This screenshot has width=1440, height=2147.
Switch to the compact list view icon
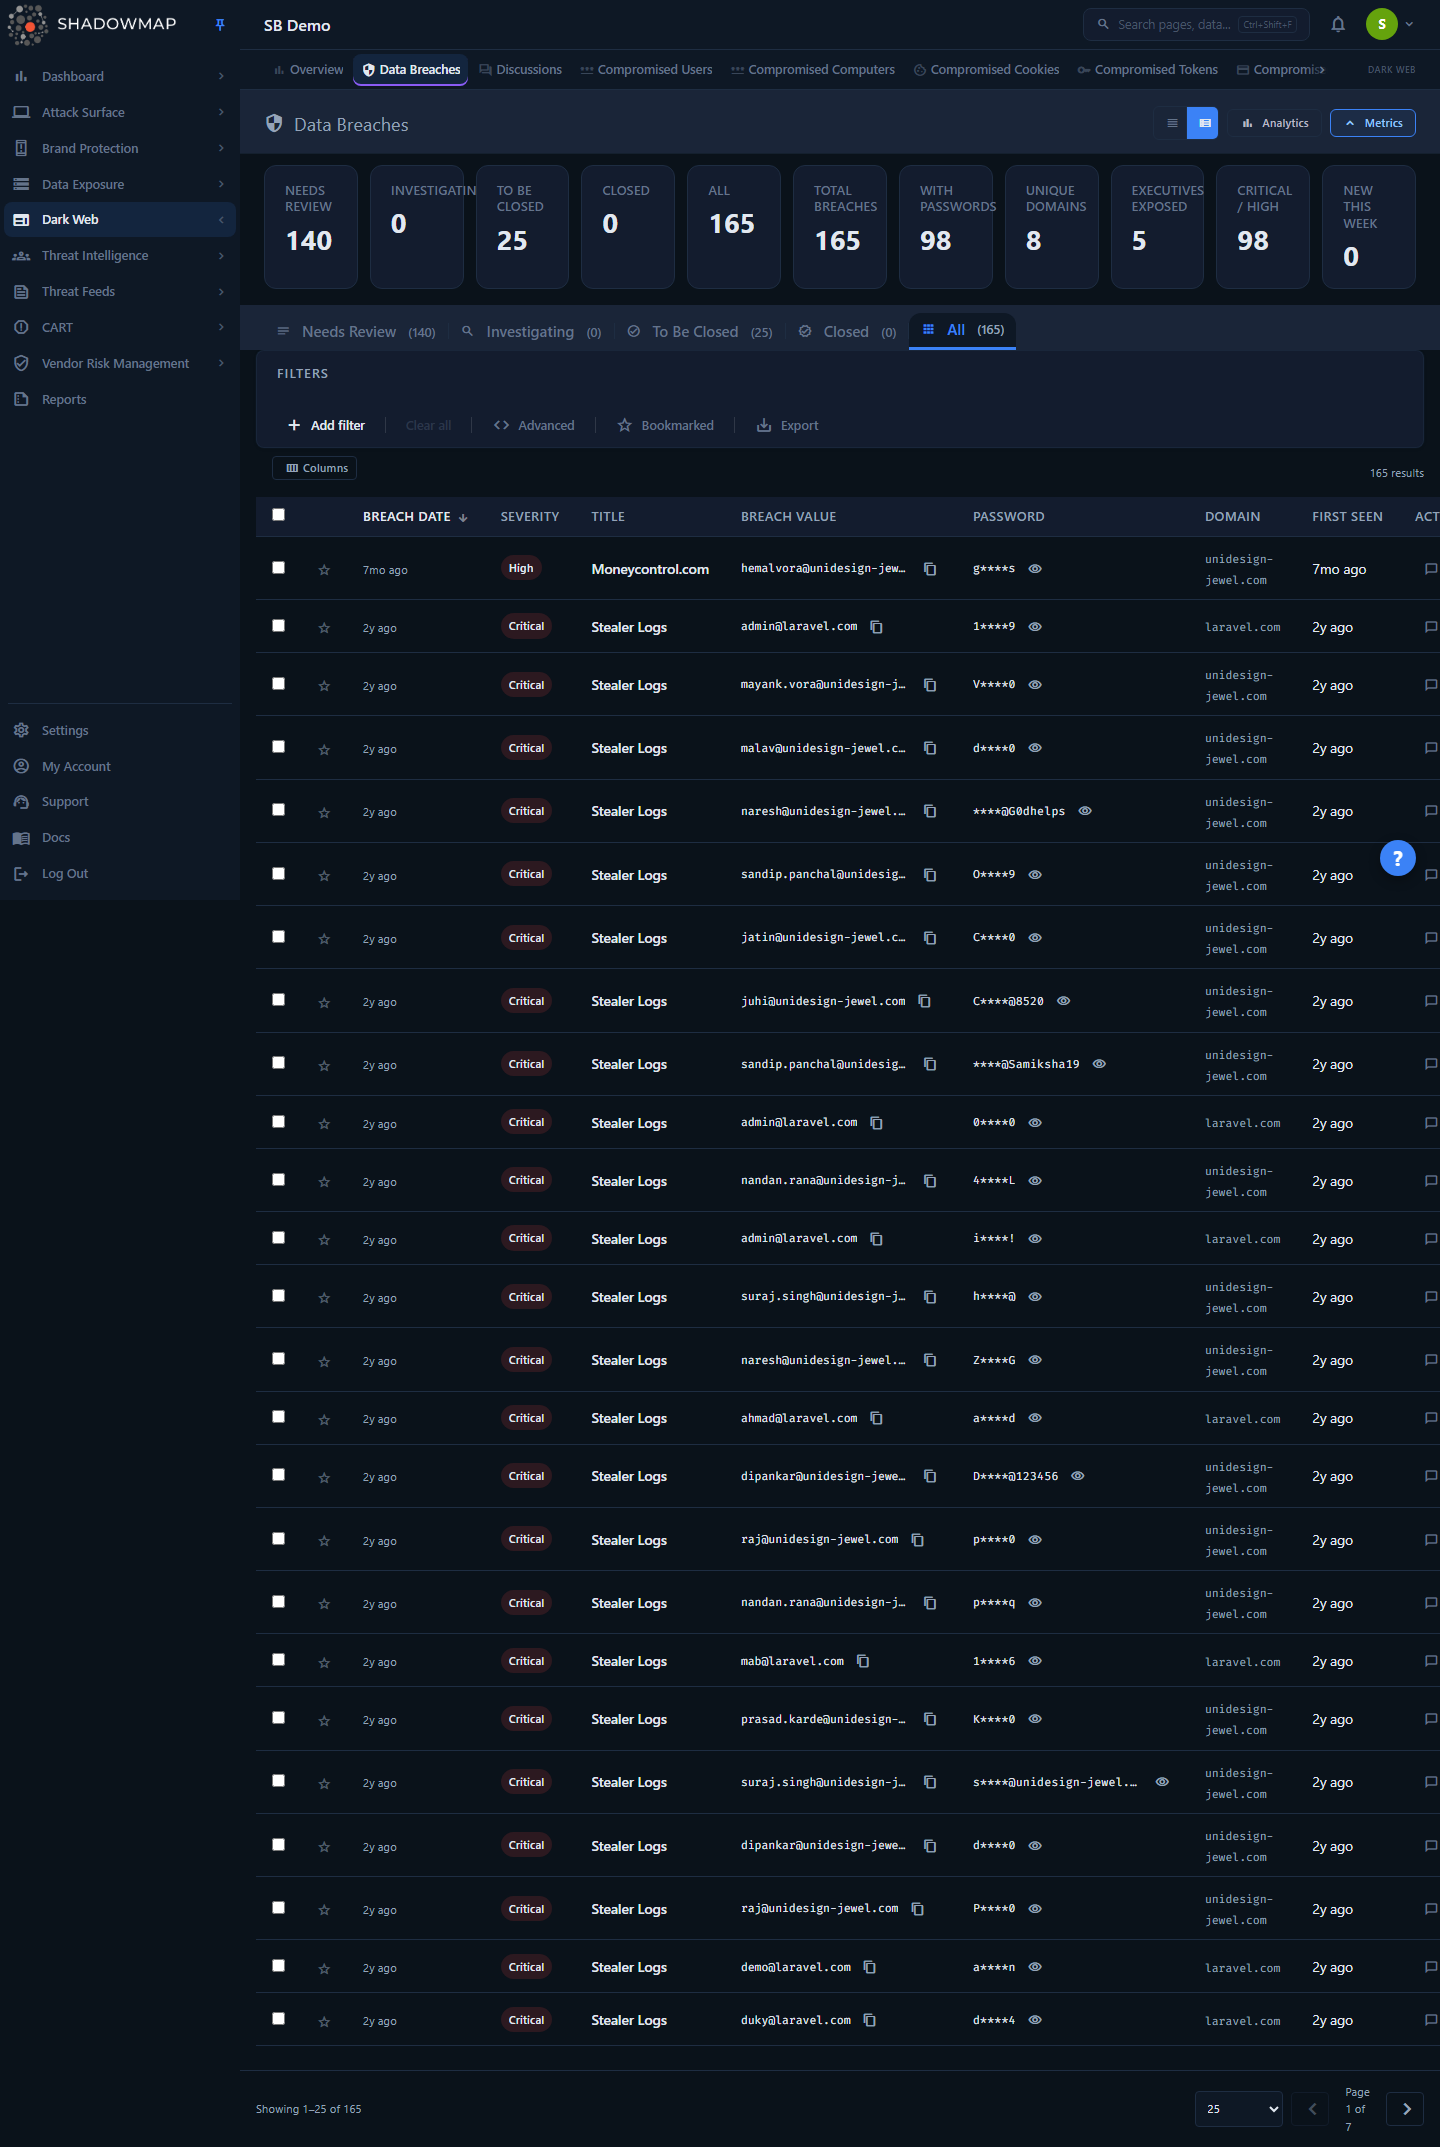click(x=1172, y=123)
